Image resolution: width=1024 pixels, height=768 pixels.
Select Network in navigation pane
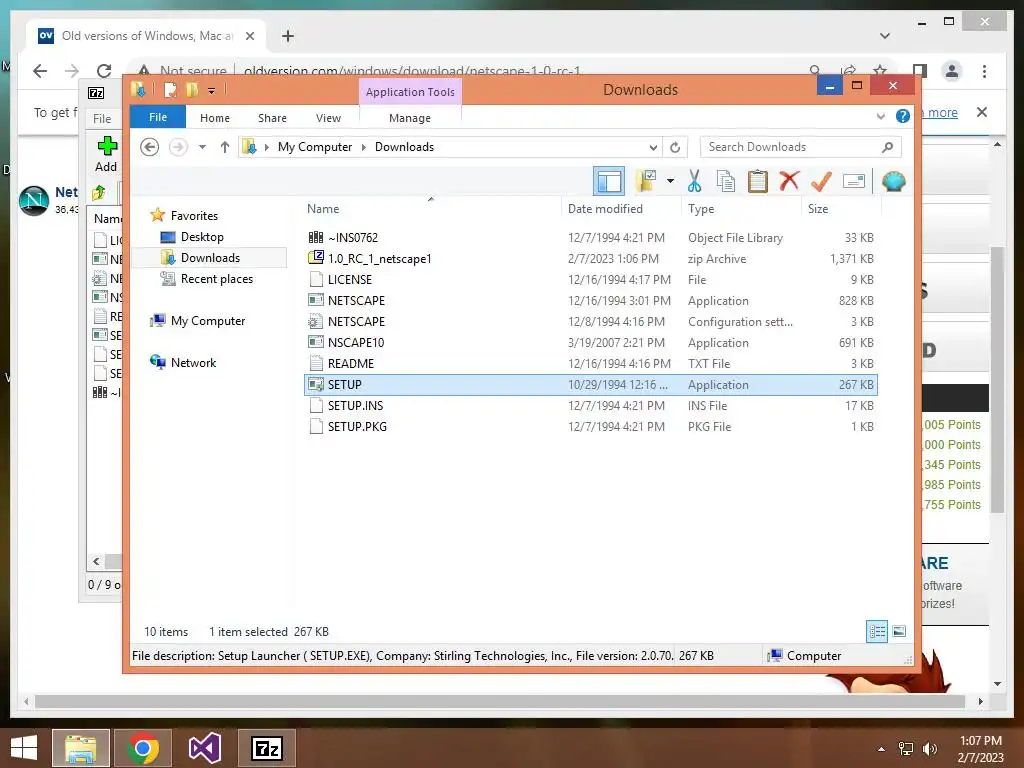[x=193, y=362]
